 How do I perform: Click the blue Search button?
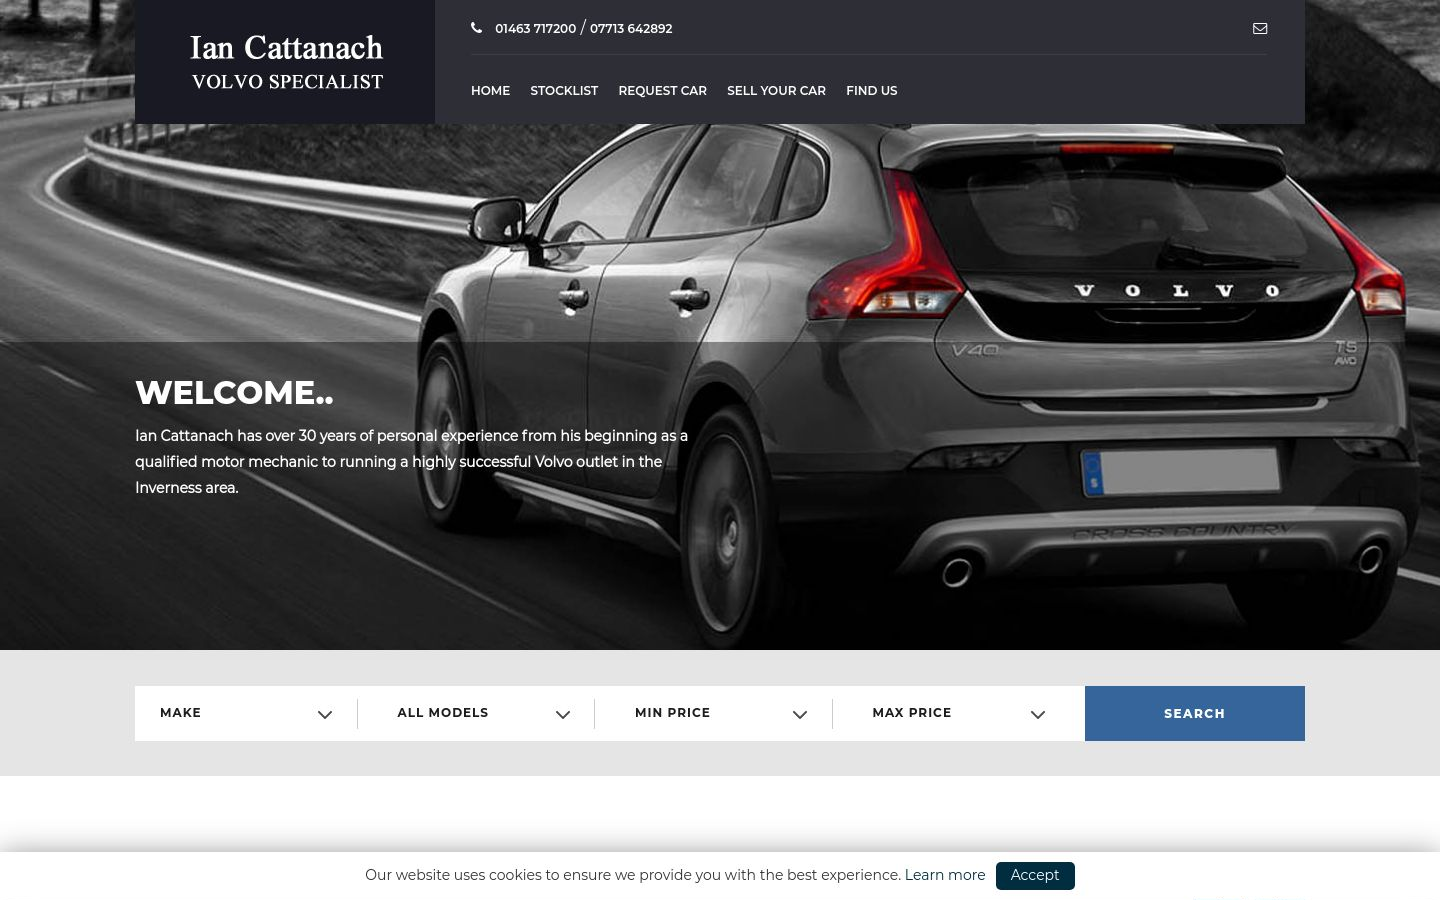1195,713
